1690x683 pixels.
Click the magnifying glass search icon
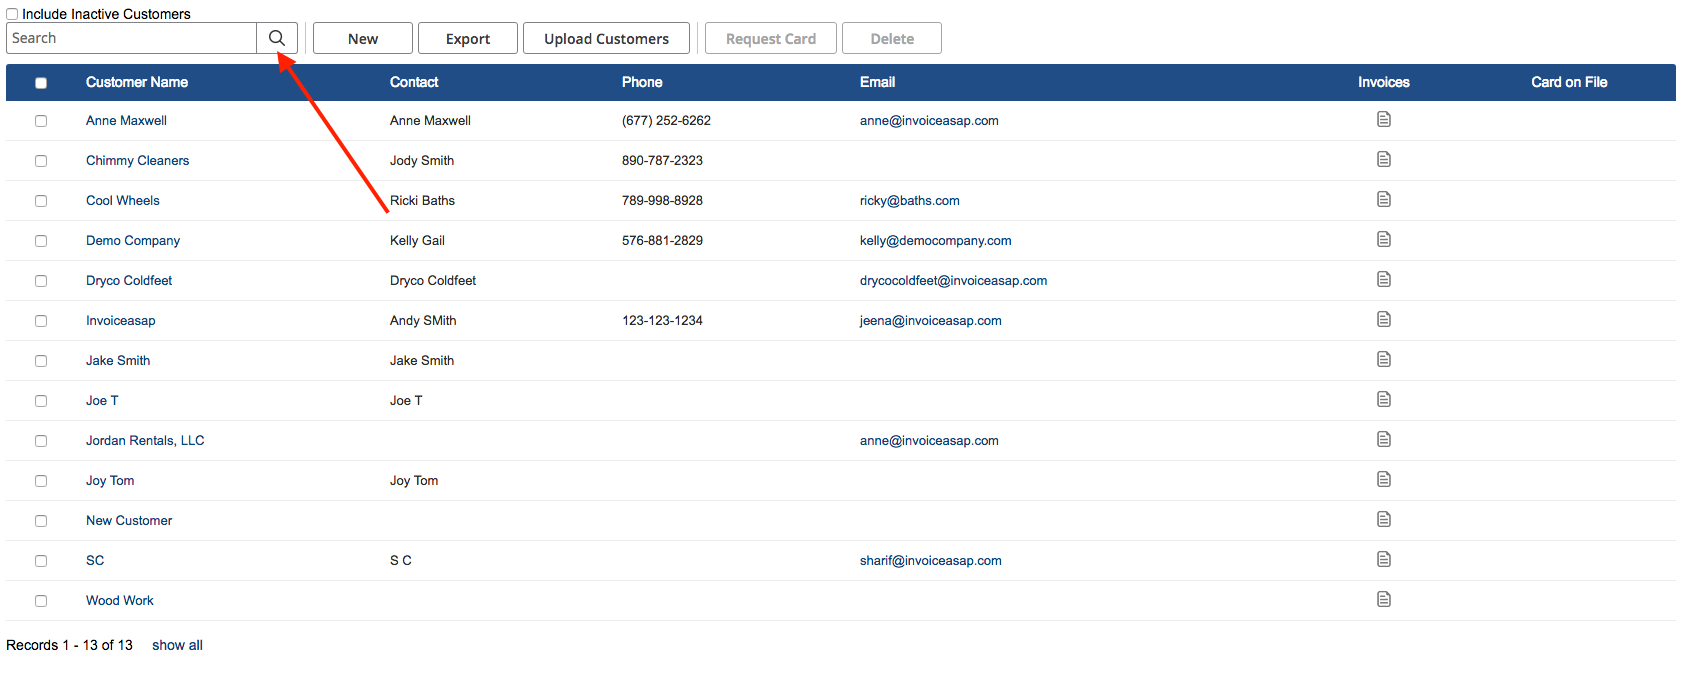click(x=277, y=38)
